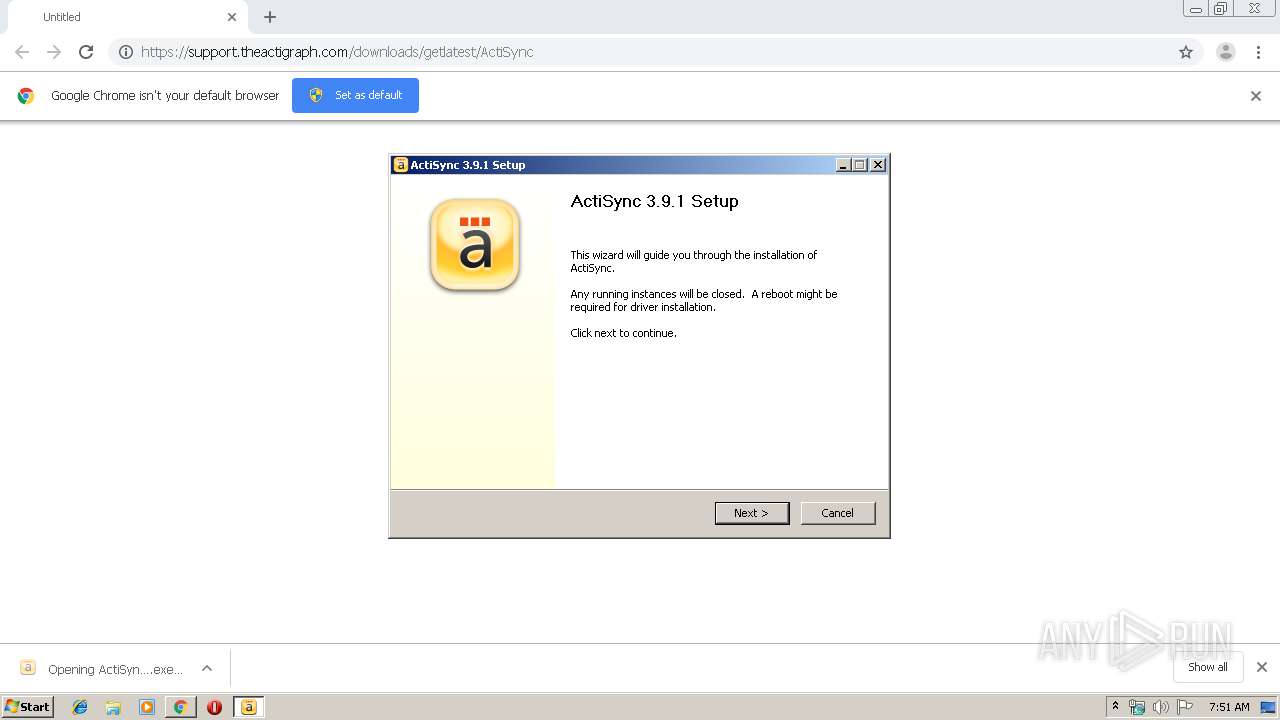Click the Chrome logo in notification bar
1280x720 pixels.
click(26, 96)
